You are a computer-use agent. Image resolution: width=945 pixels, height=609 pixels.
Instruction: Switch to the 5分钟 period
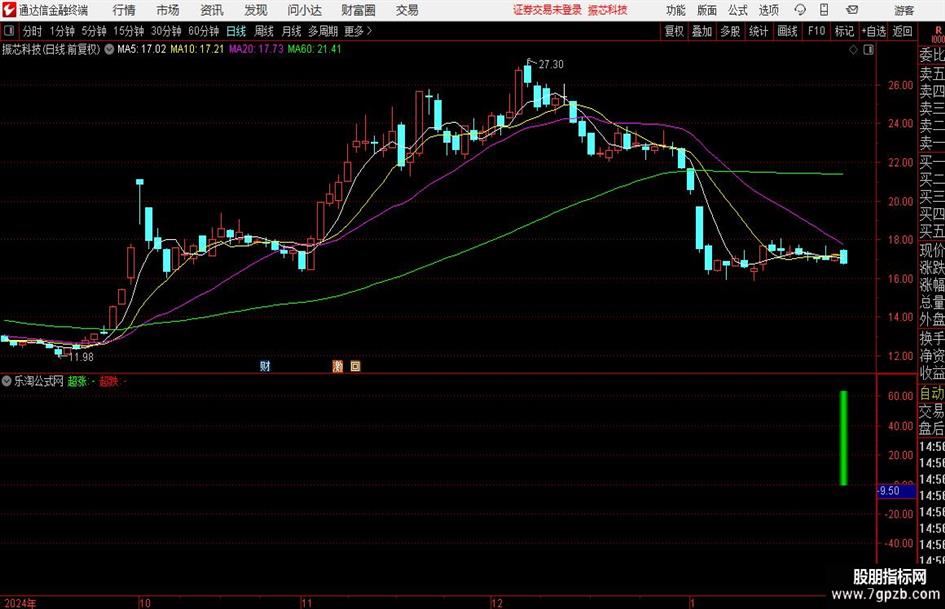tap(94, 31)
